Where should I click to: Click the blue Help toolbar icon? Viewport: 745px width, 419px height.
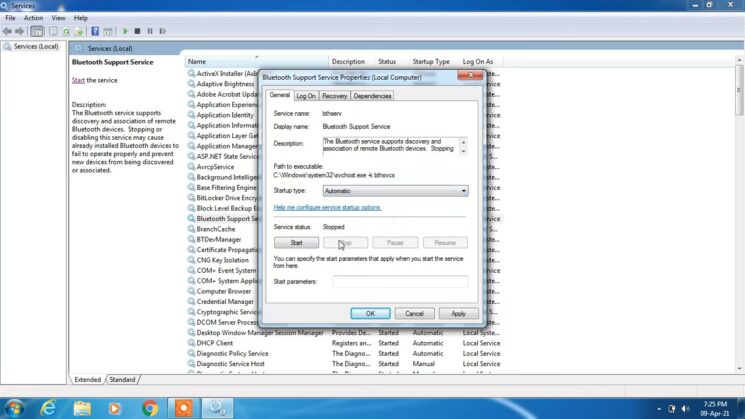click(95, 31)
